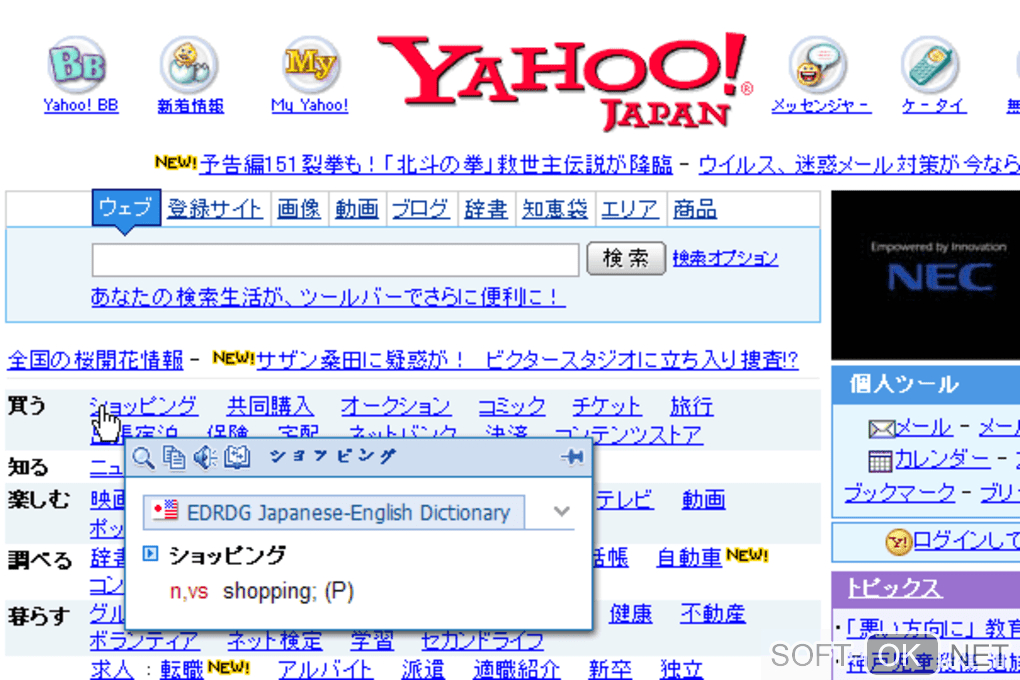The image size is (1020, 680).
Task: Open the コミック link
Action: pyautogui.click(x=511, y=407)
